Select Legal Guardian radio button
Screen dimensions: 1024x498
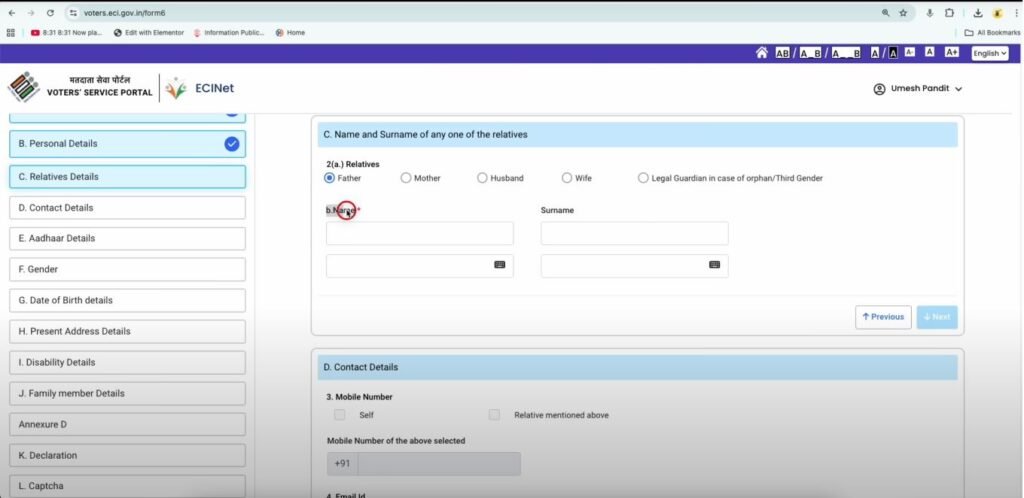point(643,178)
